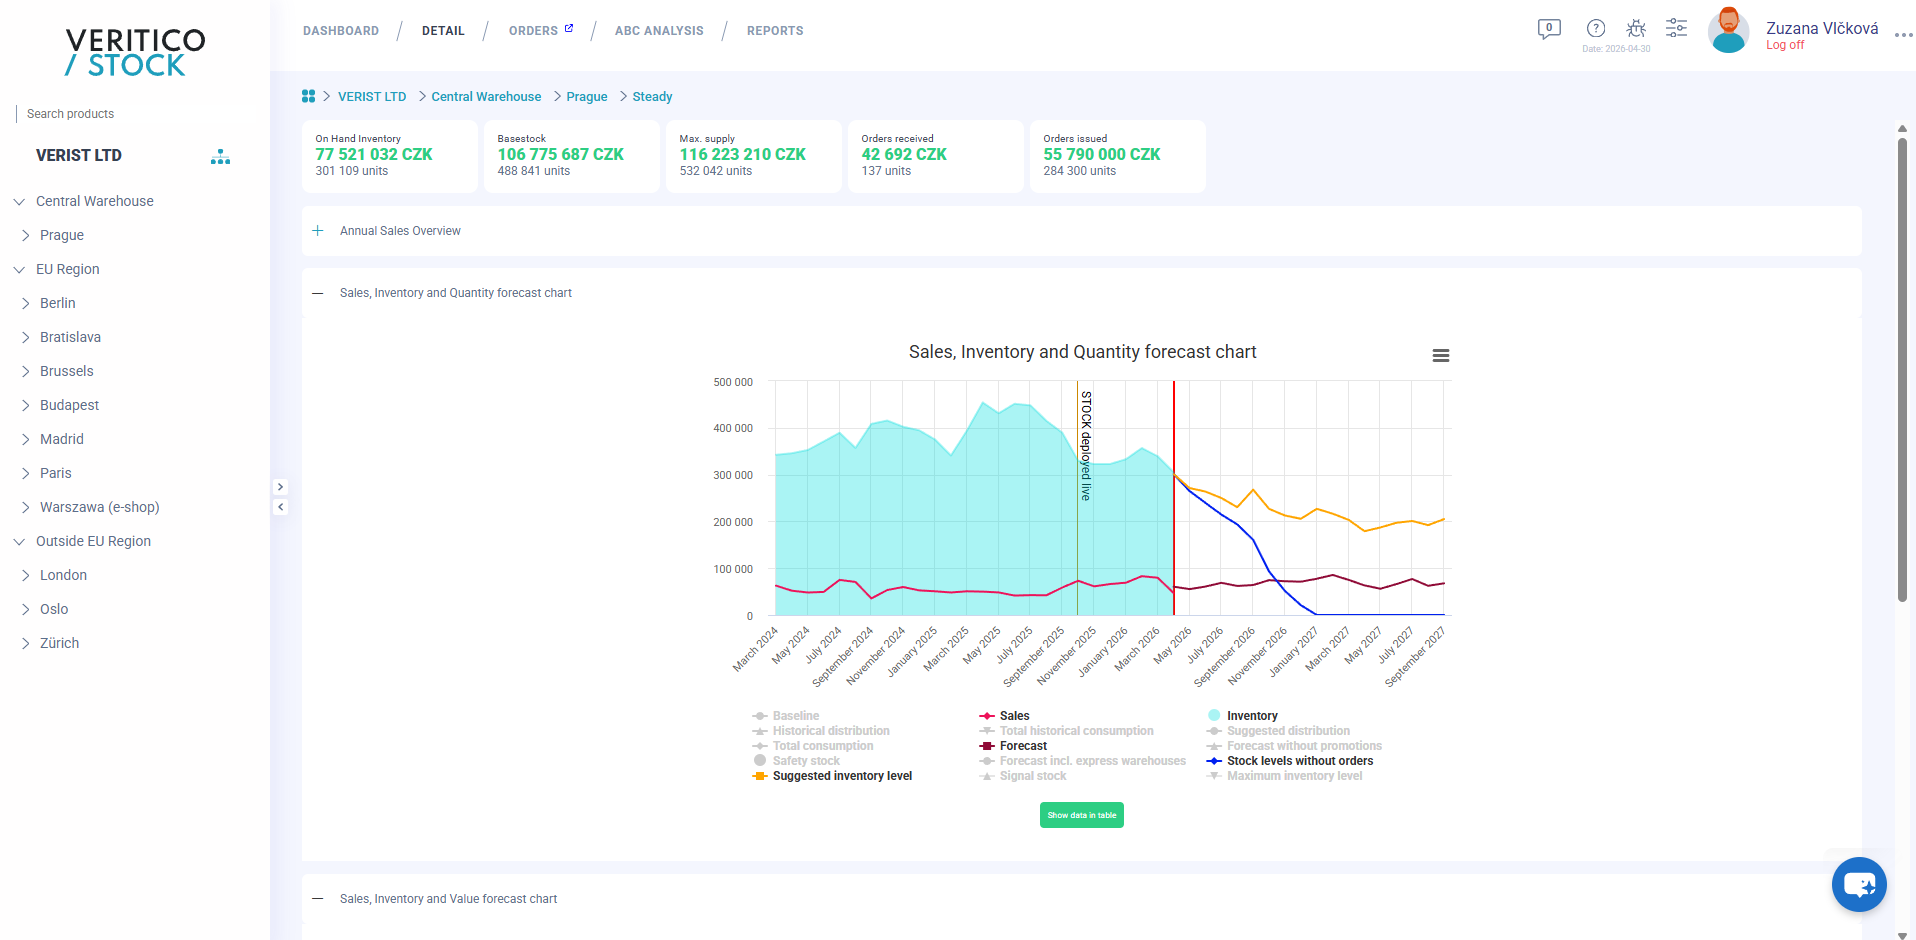Switch to ABC Analysis tab
1916x940 pixels.
pyautogui.click(x=659, y=31)
